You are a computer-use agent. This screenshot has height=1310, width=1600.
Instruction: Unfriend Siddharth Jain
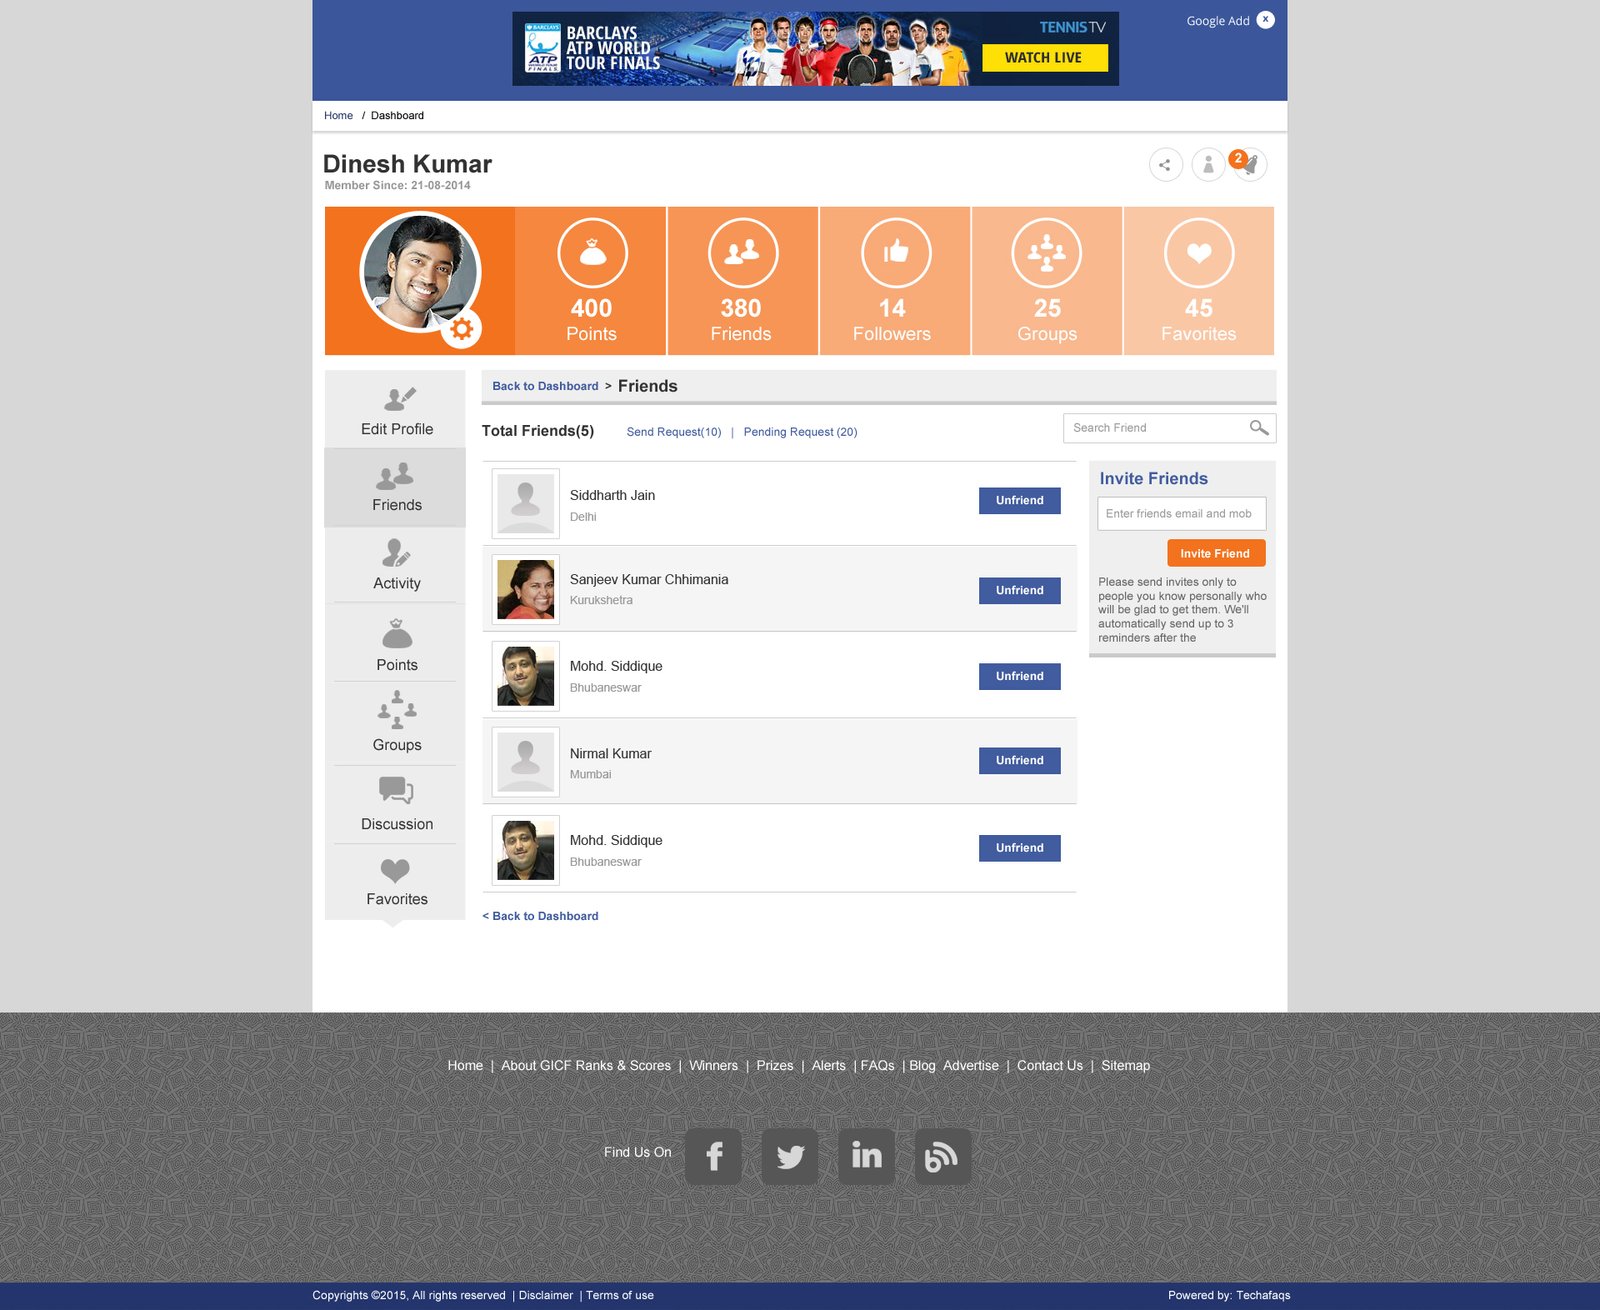pyautogui.click(x=1020, y=501)
